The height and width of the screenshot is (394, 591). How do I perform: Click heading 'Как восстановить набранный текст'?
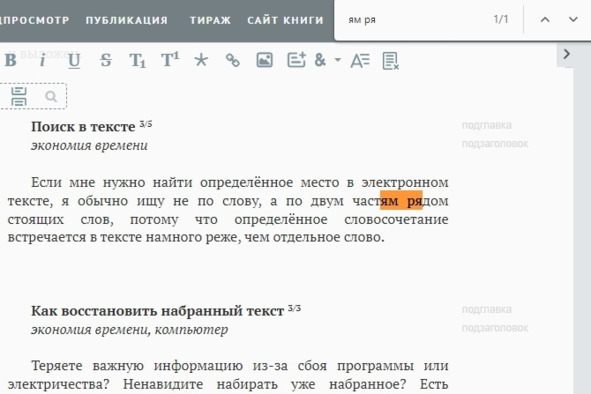pyautogui.click(x=157, y=311)
